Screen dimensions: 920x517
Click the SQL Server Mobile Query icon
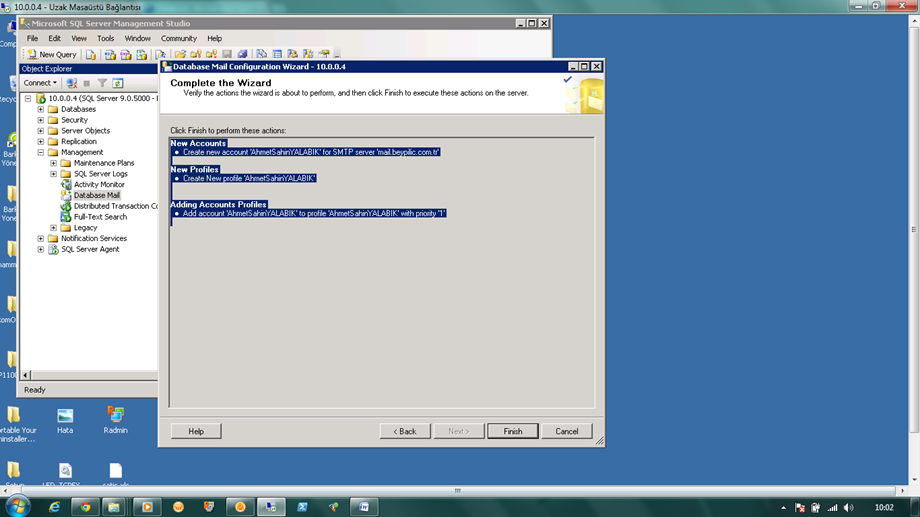click(x=160, y=55)
